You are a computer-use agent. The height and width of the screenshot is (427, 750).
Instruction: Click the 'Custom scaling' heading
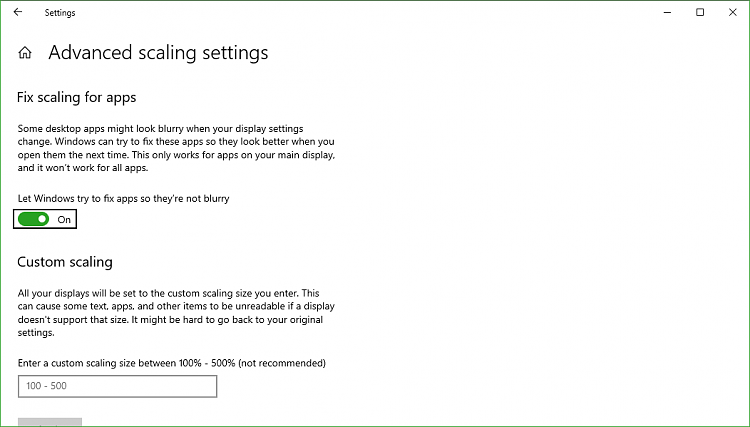pyautogui.click(x=65, y=262)
